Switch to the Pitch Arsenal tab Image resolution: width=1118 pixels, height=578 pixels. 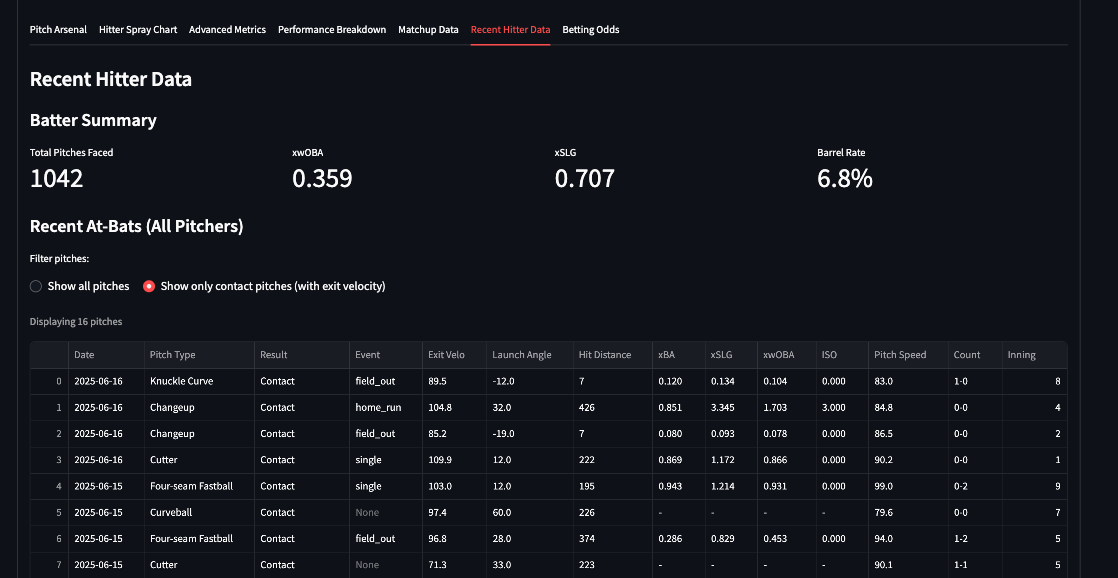point(58,29)
